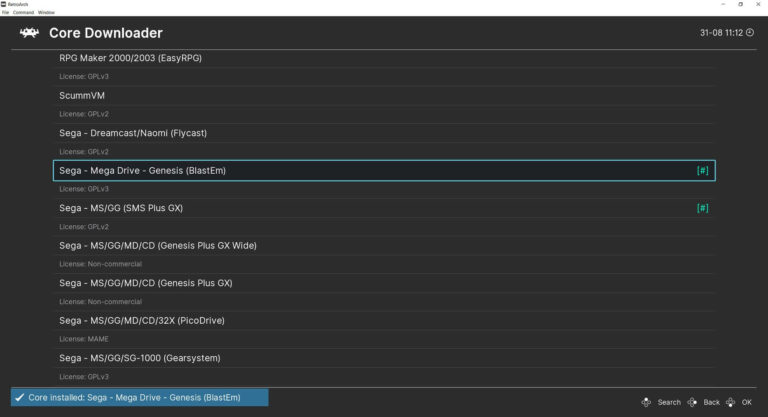
Task: Click the Search control icon
Action: point(646,402)
